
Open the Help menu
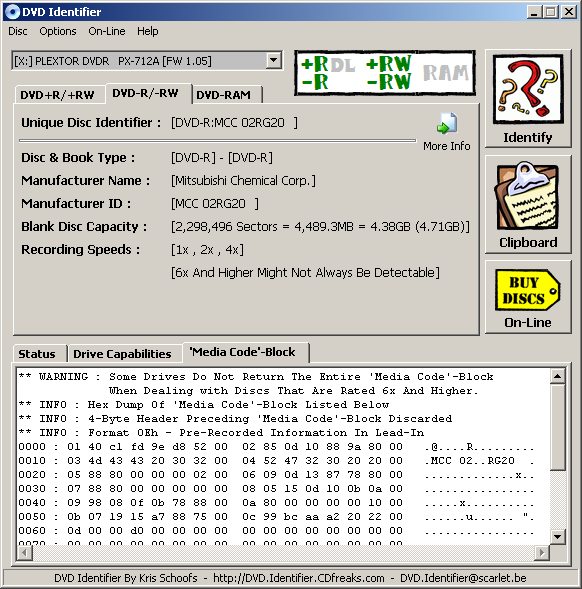147,31
